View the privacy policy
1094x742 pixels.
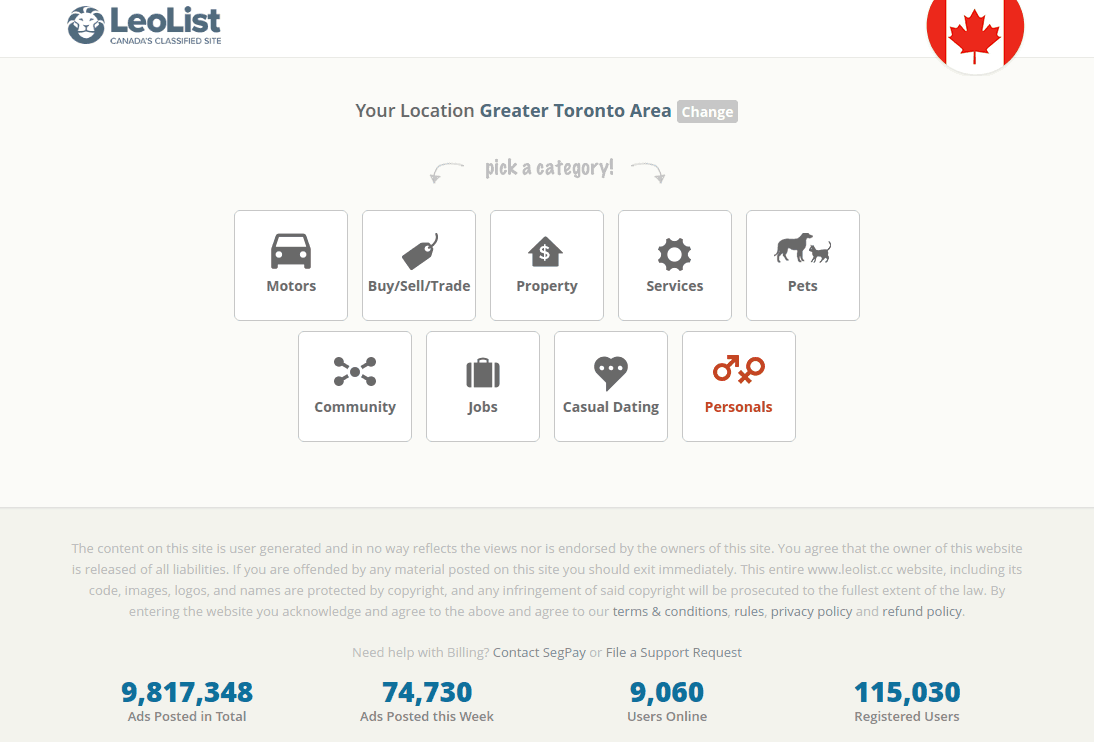click(x=811, y=611)
